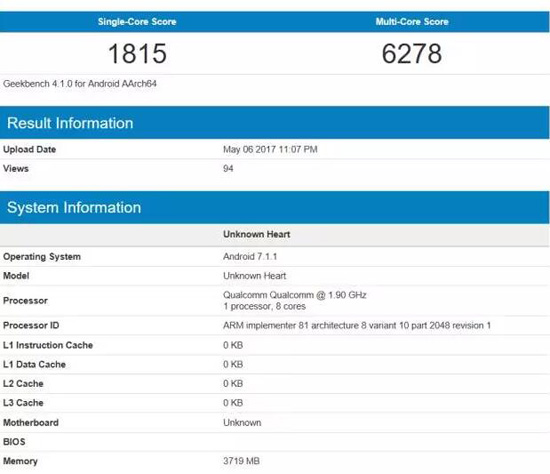Click the System Information section header
Screen dimensions: 550x474
74,207
